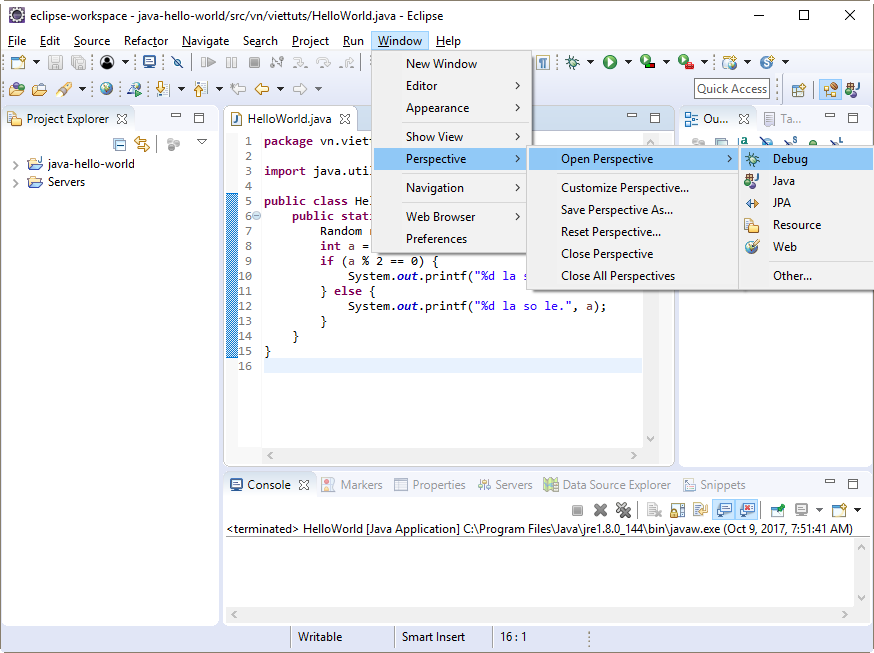This screenshot has width=874, height=653.
Task: Click the Skip All Breakpoints icon
Action: (x=177, y=62)
